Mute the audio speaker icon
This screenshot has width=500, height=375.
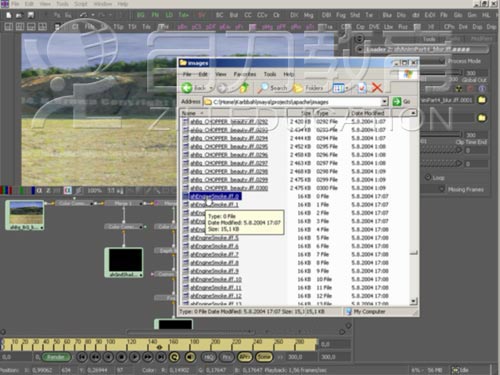pyautogui.click(x=190, y=357)
